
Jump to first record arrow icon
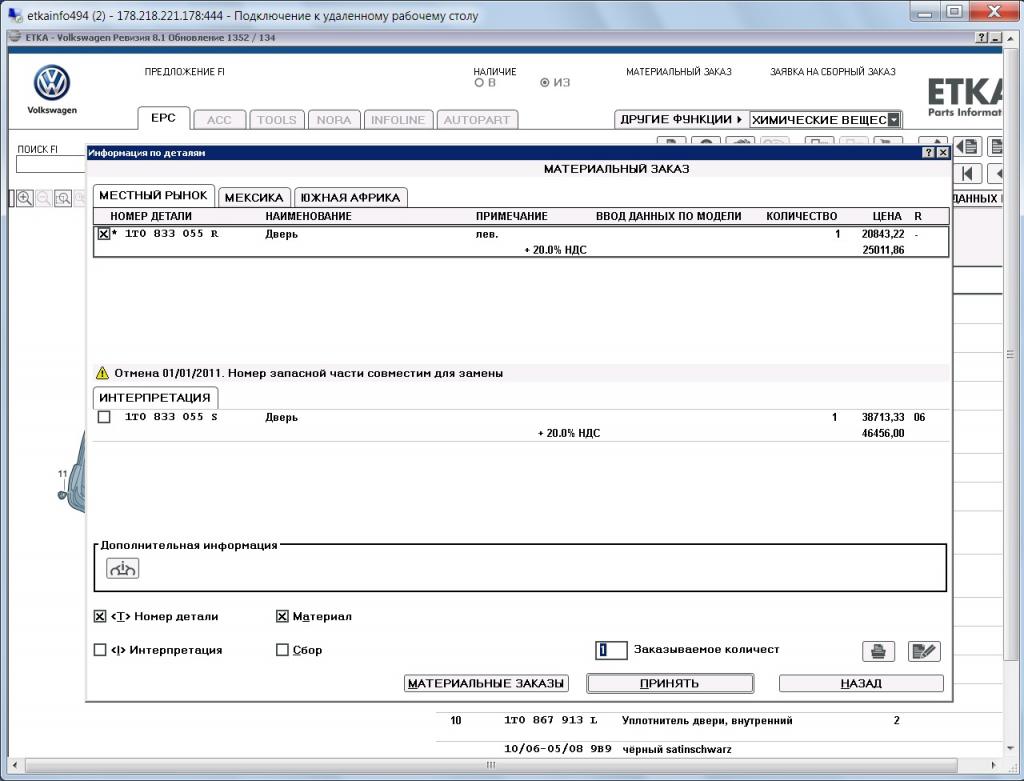(968, 174)
